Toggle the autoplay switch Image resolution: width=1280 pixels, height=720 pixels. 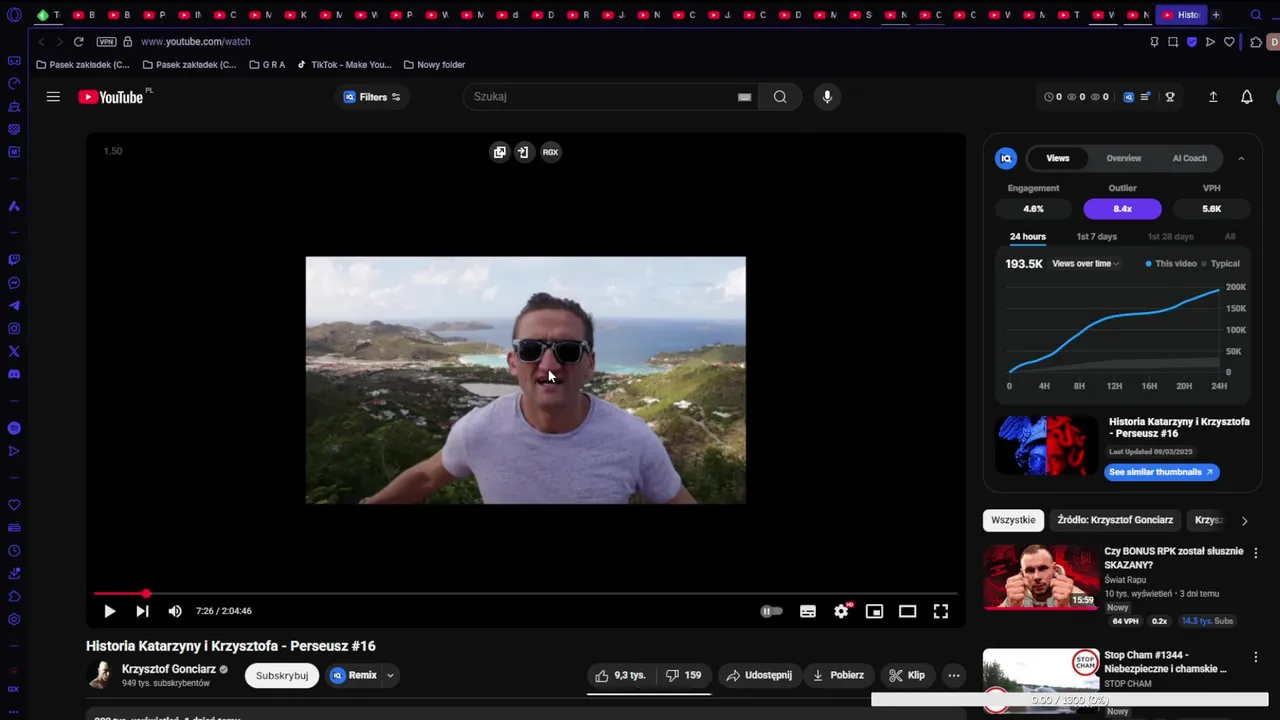click(x=771, y=611)
